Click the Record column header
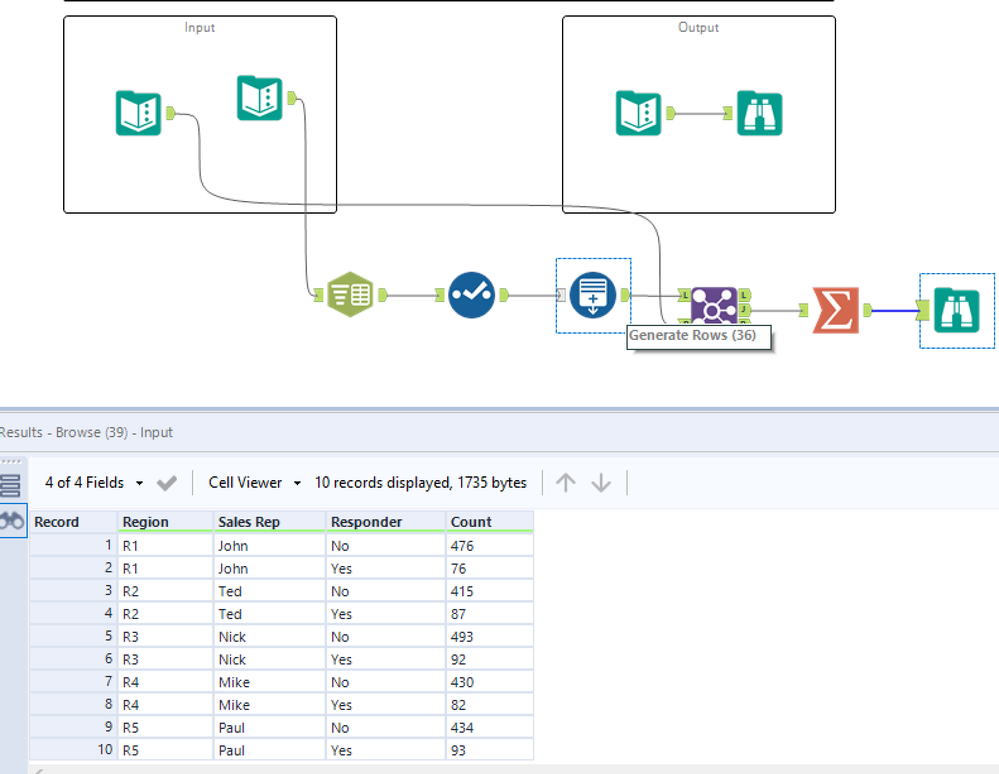999x774 pixels. pyautogui.click(x=73, y=522)
